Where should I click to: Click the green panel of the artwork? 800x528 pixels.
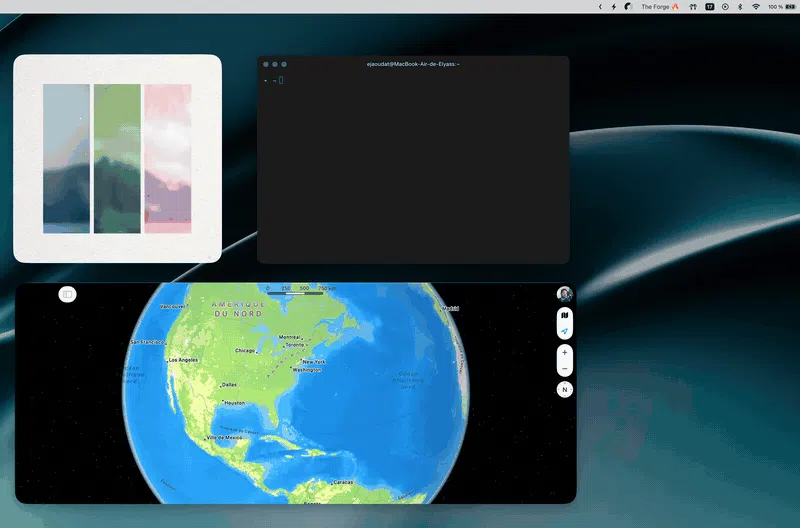(117, 159)
